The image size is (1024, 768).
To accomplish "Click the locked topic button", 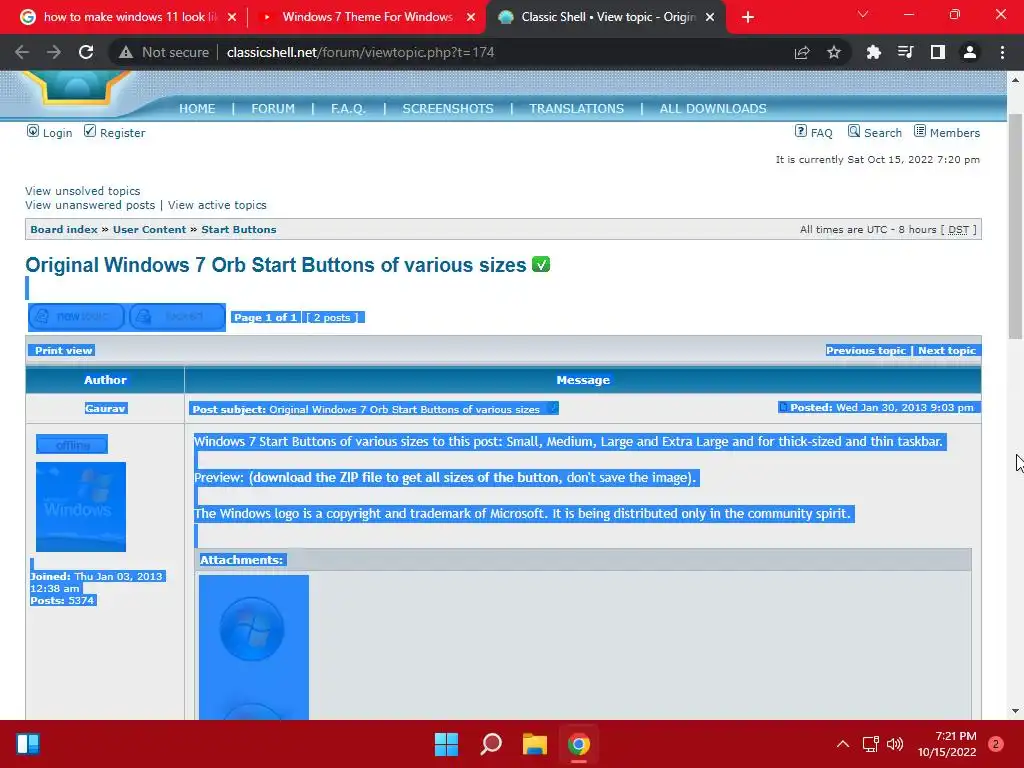I will pos(176,317).
